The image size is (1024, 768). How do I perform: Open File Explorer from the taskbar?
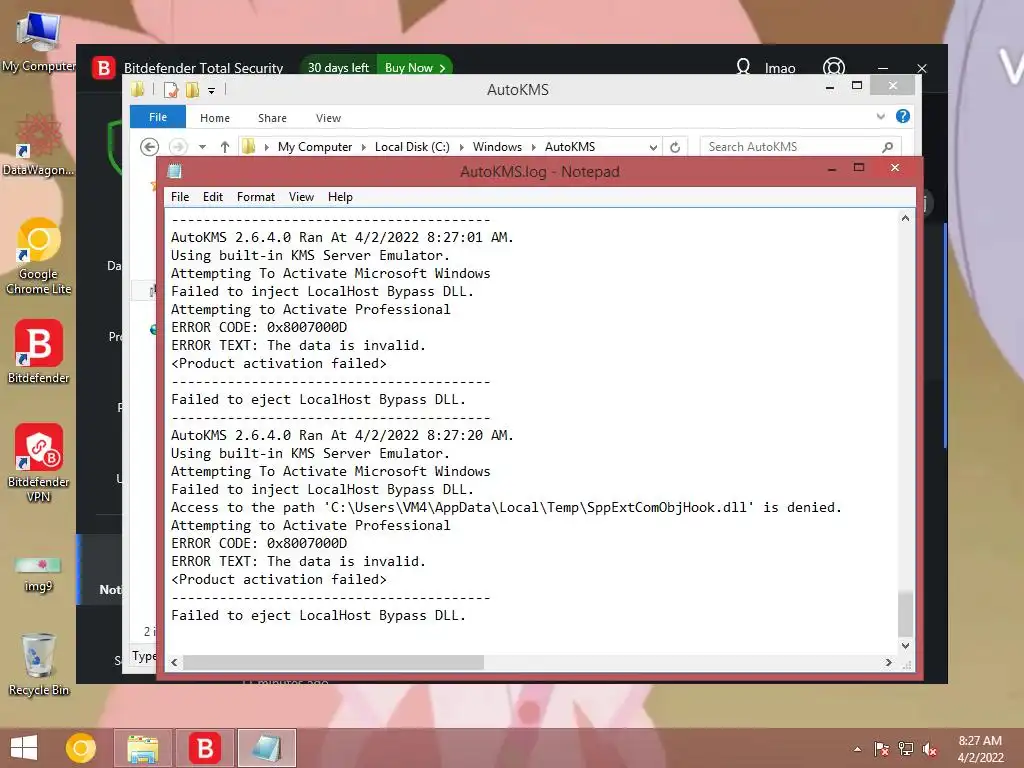[x=143, y=748]
